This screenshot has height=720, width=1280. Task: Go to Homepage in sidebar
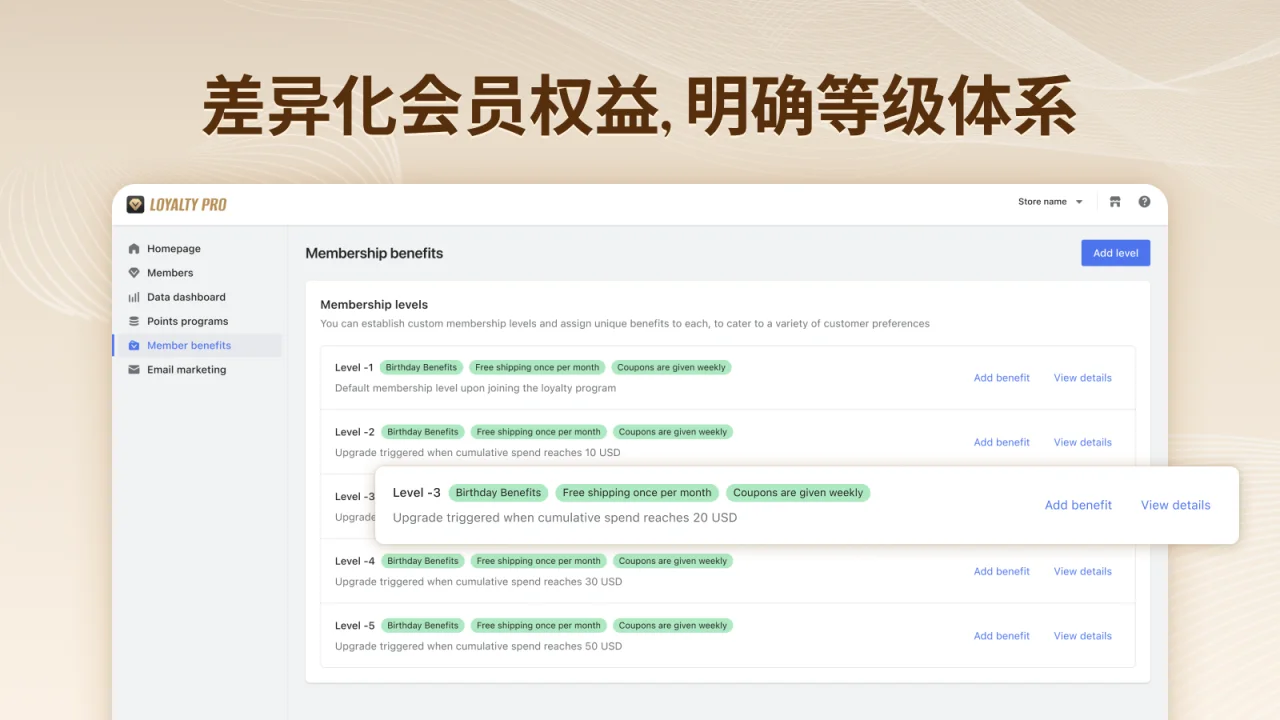tap(174, 249)
